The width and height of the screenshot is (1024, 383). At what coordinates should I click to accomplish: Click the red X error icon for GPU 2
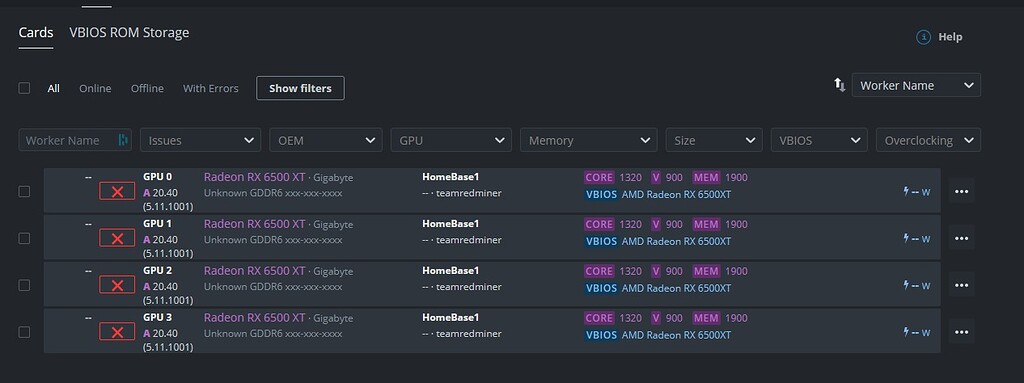[117, 286]
